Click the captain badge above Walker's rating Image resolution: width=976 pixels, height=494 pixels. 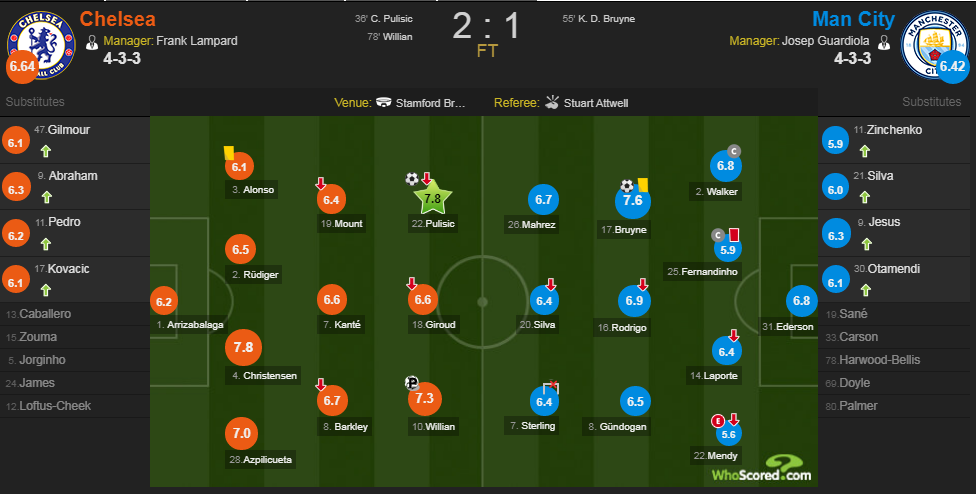(733, 150)
